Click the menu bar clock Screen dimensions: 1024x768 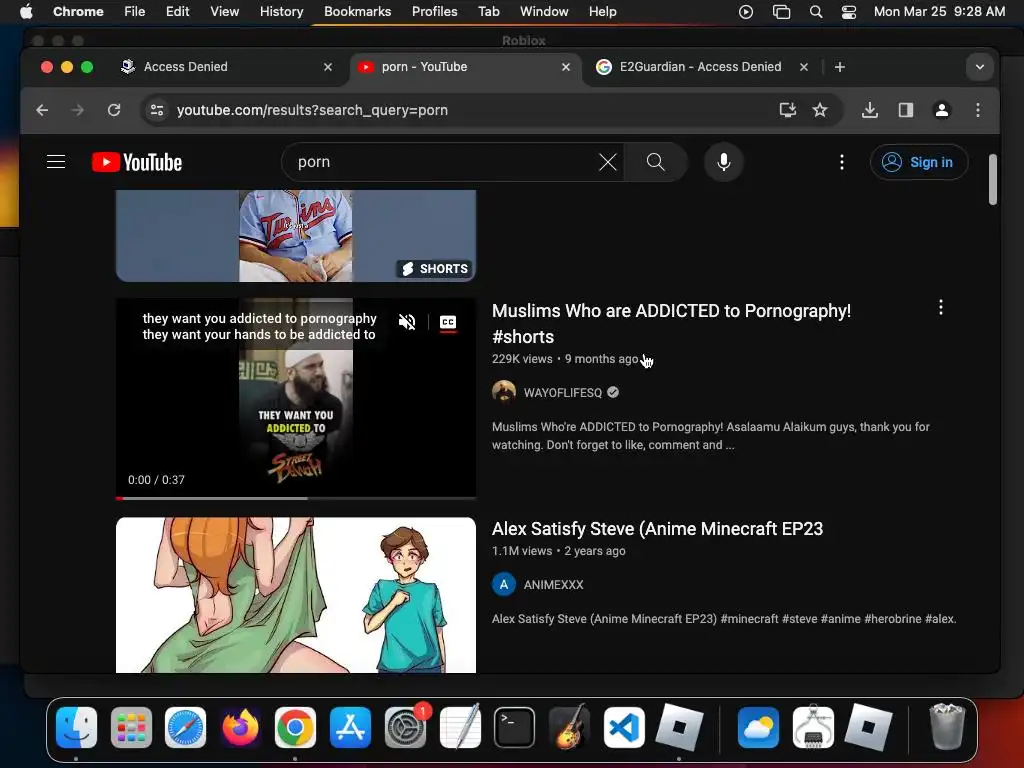[939, 12]
